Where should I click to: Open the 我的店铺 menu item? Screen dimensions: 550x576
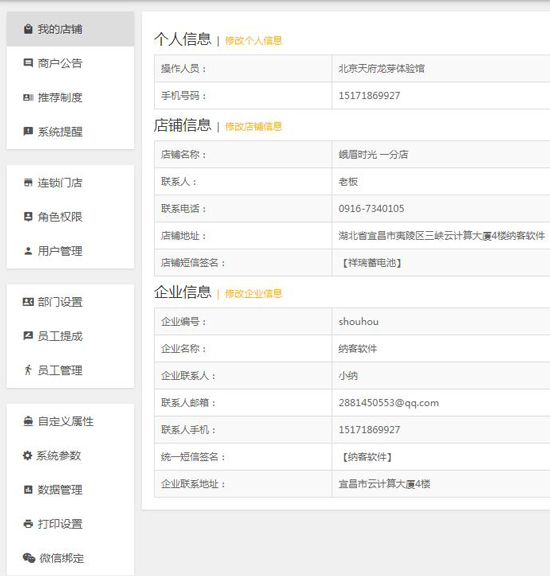point(71,29)
